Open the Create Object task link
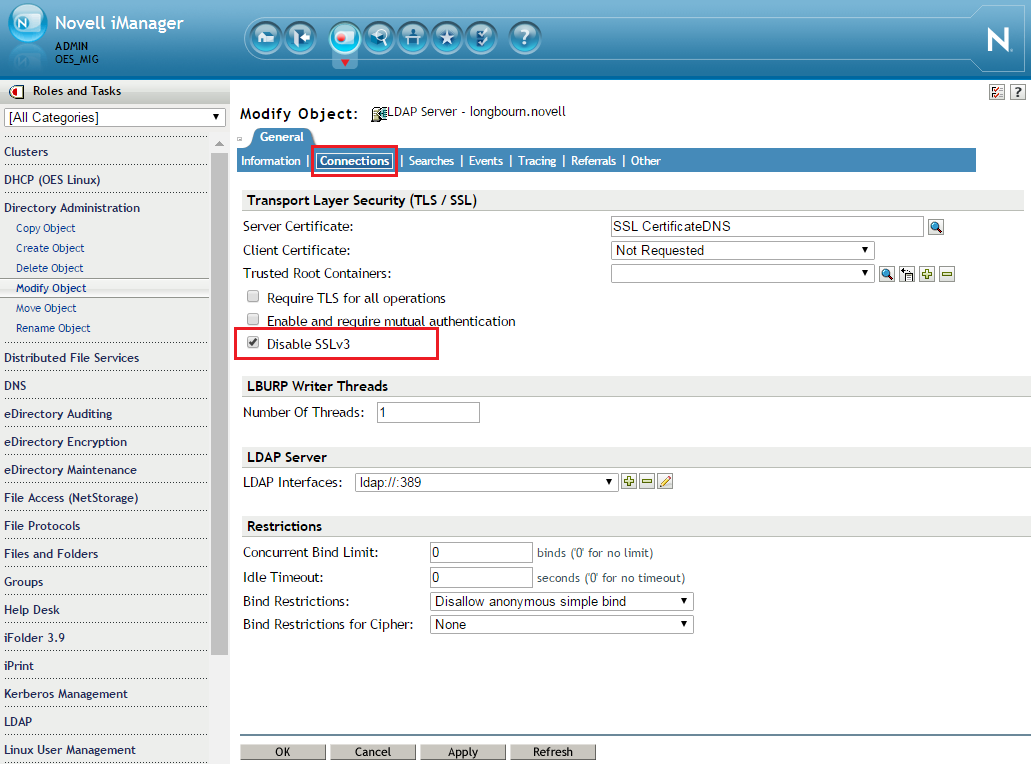This screenshot has width=1031, height=764. [51, 249]
